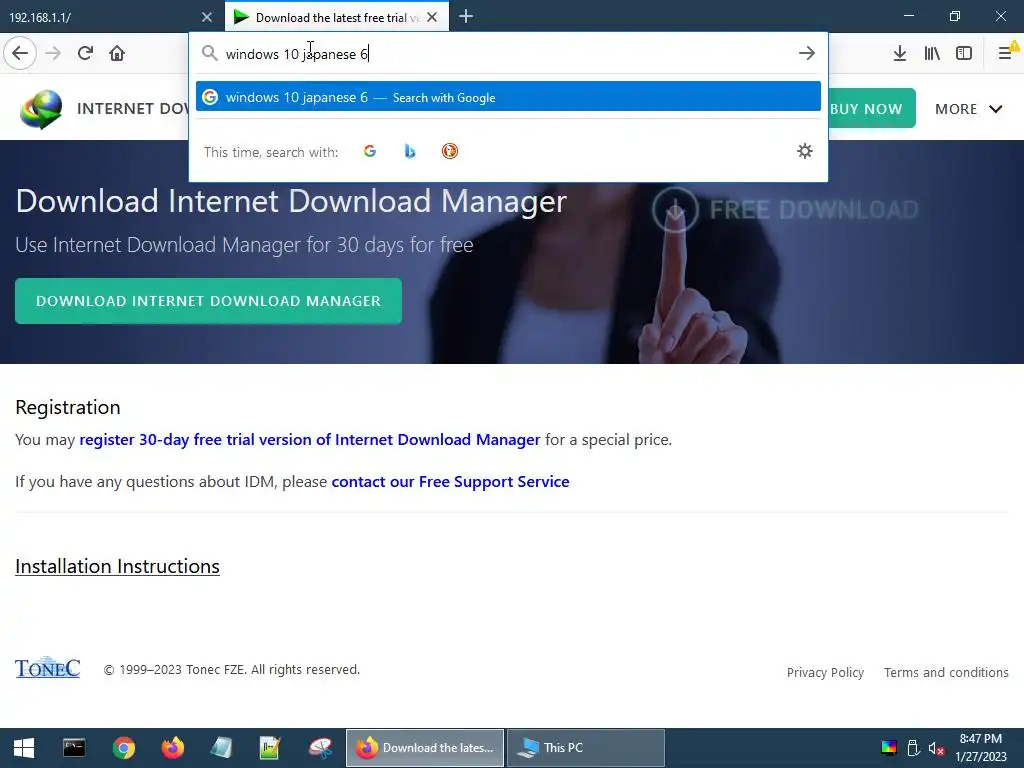Open the Firefox home page
Image resolution: width=1024 pixels, height=768 pixels.
point(117,53)
